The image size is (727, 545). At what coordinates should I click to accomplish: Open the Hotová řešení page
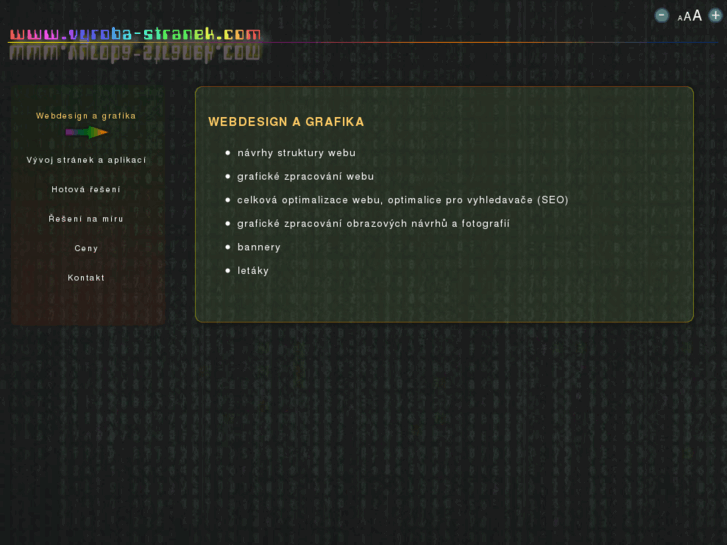[86, 189]
